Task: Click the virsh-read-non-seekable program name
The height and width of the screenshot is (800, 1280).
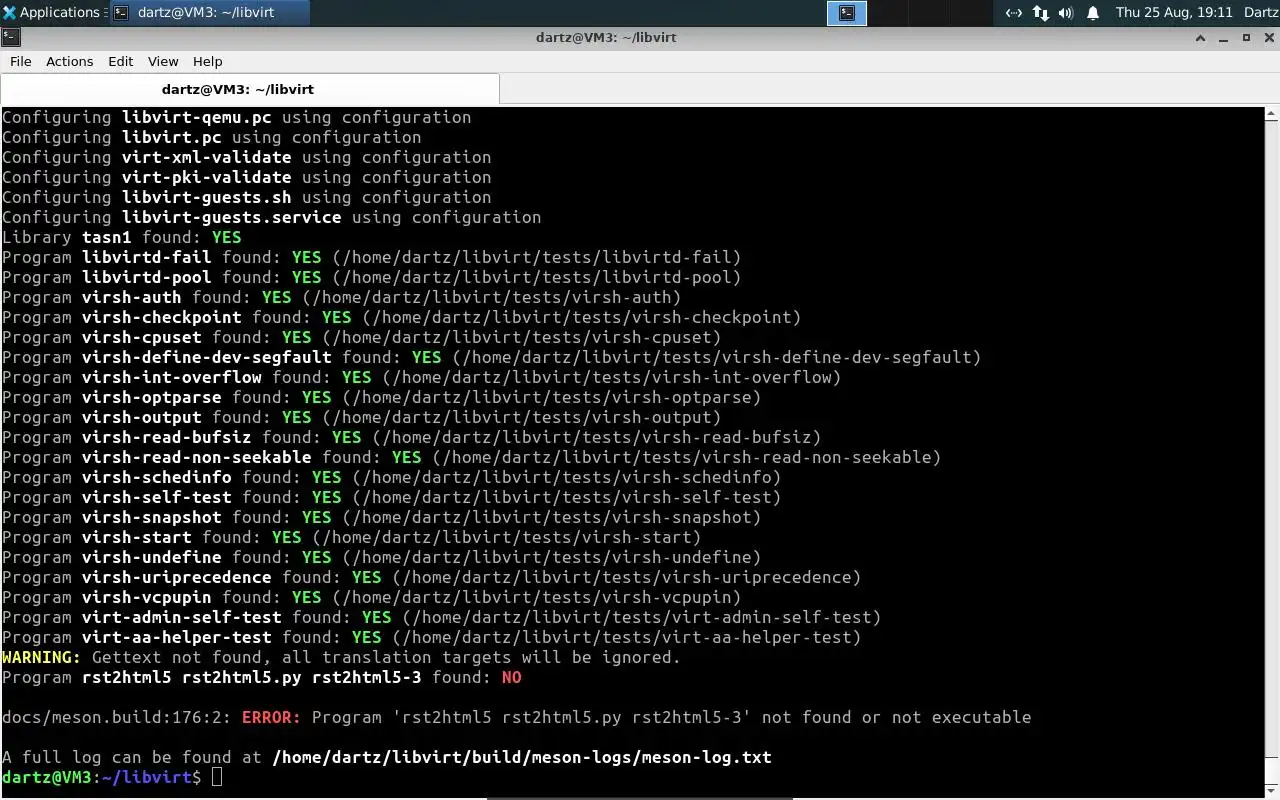Action: [x=196, y=457]
